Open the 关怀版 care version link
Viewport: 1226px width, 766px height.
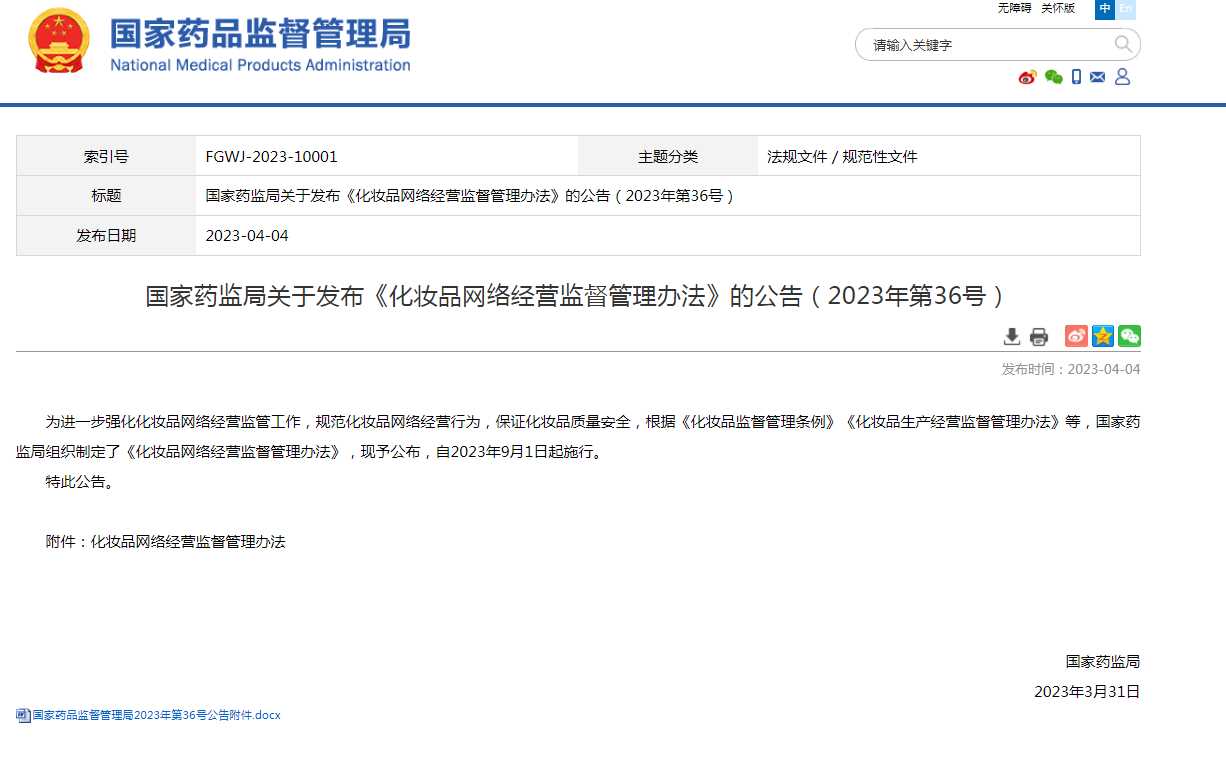pos(1058,8)
